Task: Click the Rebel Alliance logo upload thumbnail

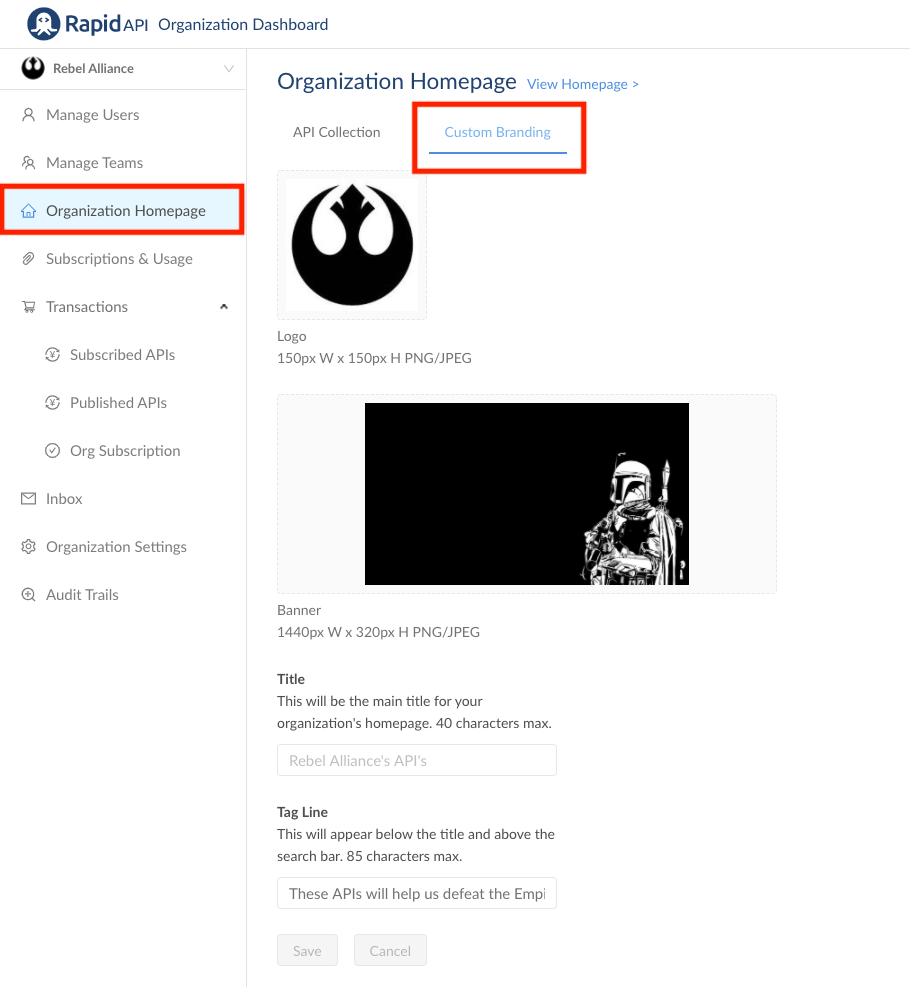Action: [352, 245]
